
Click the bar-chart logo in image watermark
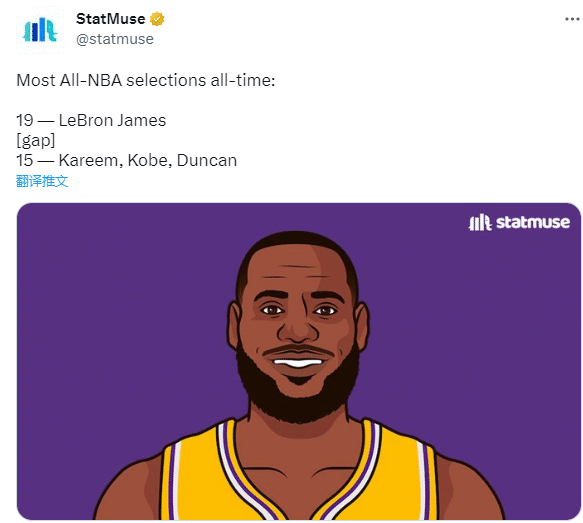tap(480, 222)
